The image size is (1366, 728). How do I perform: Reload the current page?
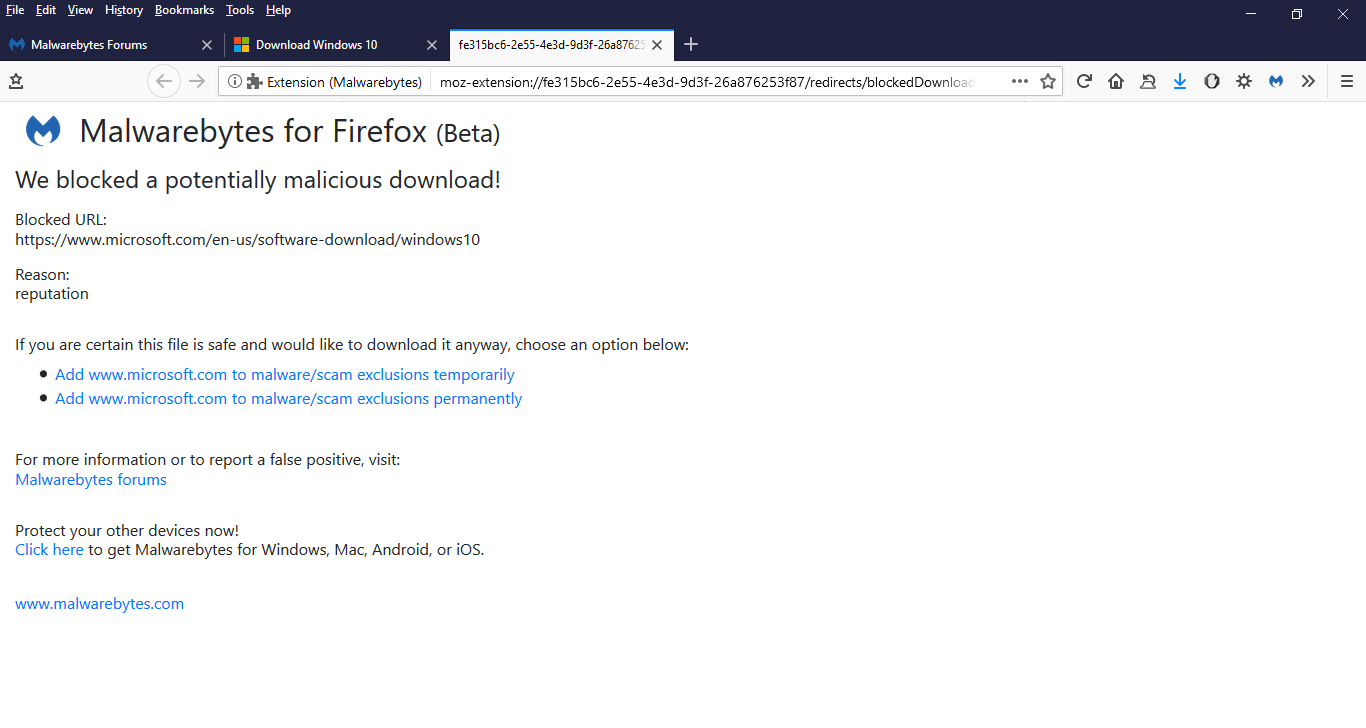click(x=1084, y=81)
